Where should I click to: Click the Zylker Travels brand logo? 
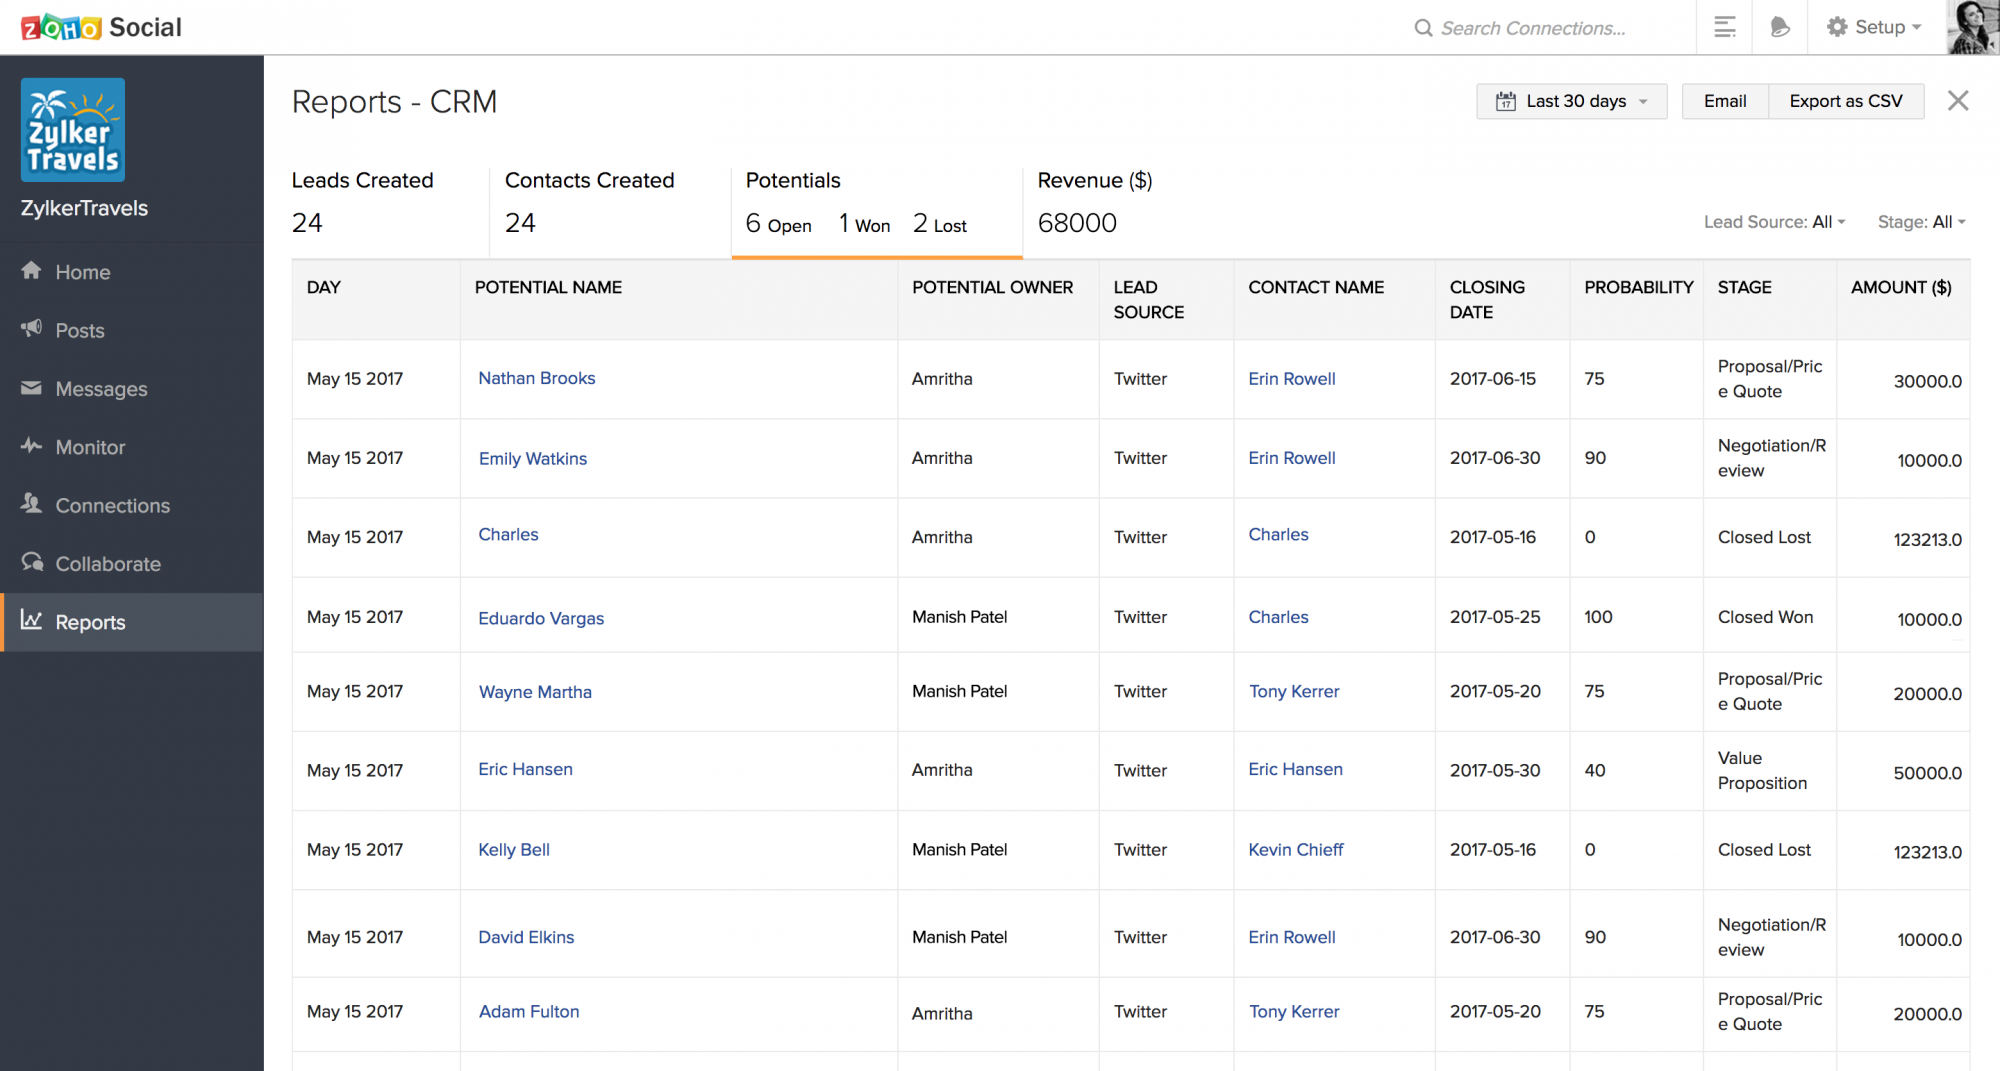(x=73, y=130)
